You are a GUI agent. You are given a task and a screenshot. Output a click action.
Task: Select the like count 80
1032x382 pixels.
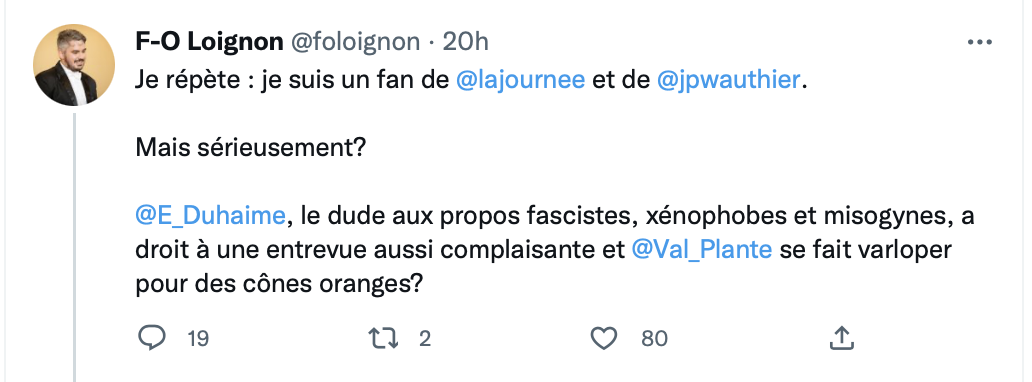coord(654,339)
